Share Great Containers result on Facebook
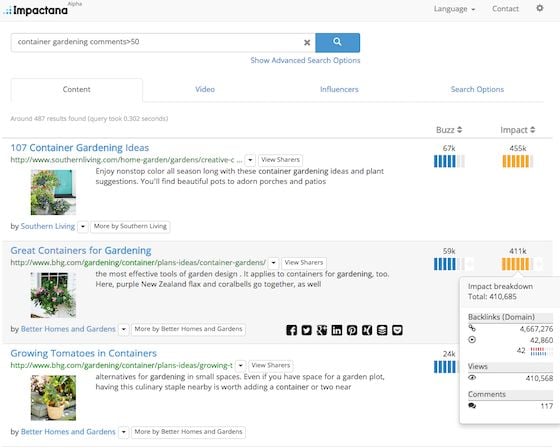This screenshot has width=560, height=448. [x=291, y=330]
